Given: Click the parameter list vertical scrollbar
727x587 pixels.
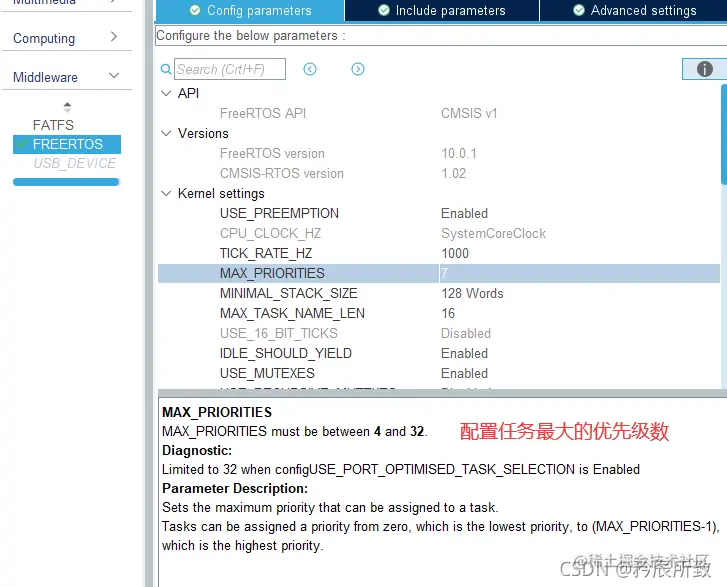Looking at the screenshot, I should [724, 134].
